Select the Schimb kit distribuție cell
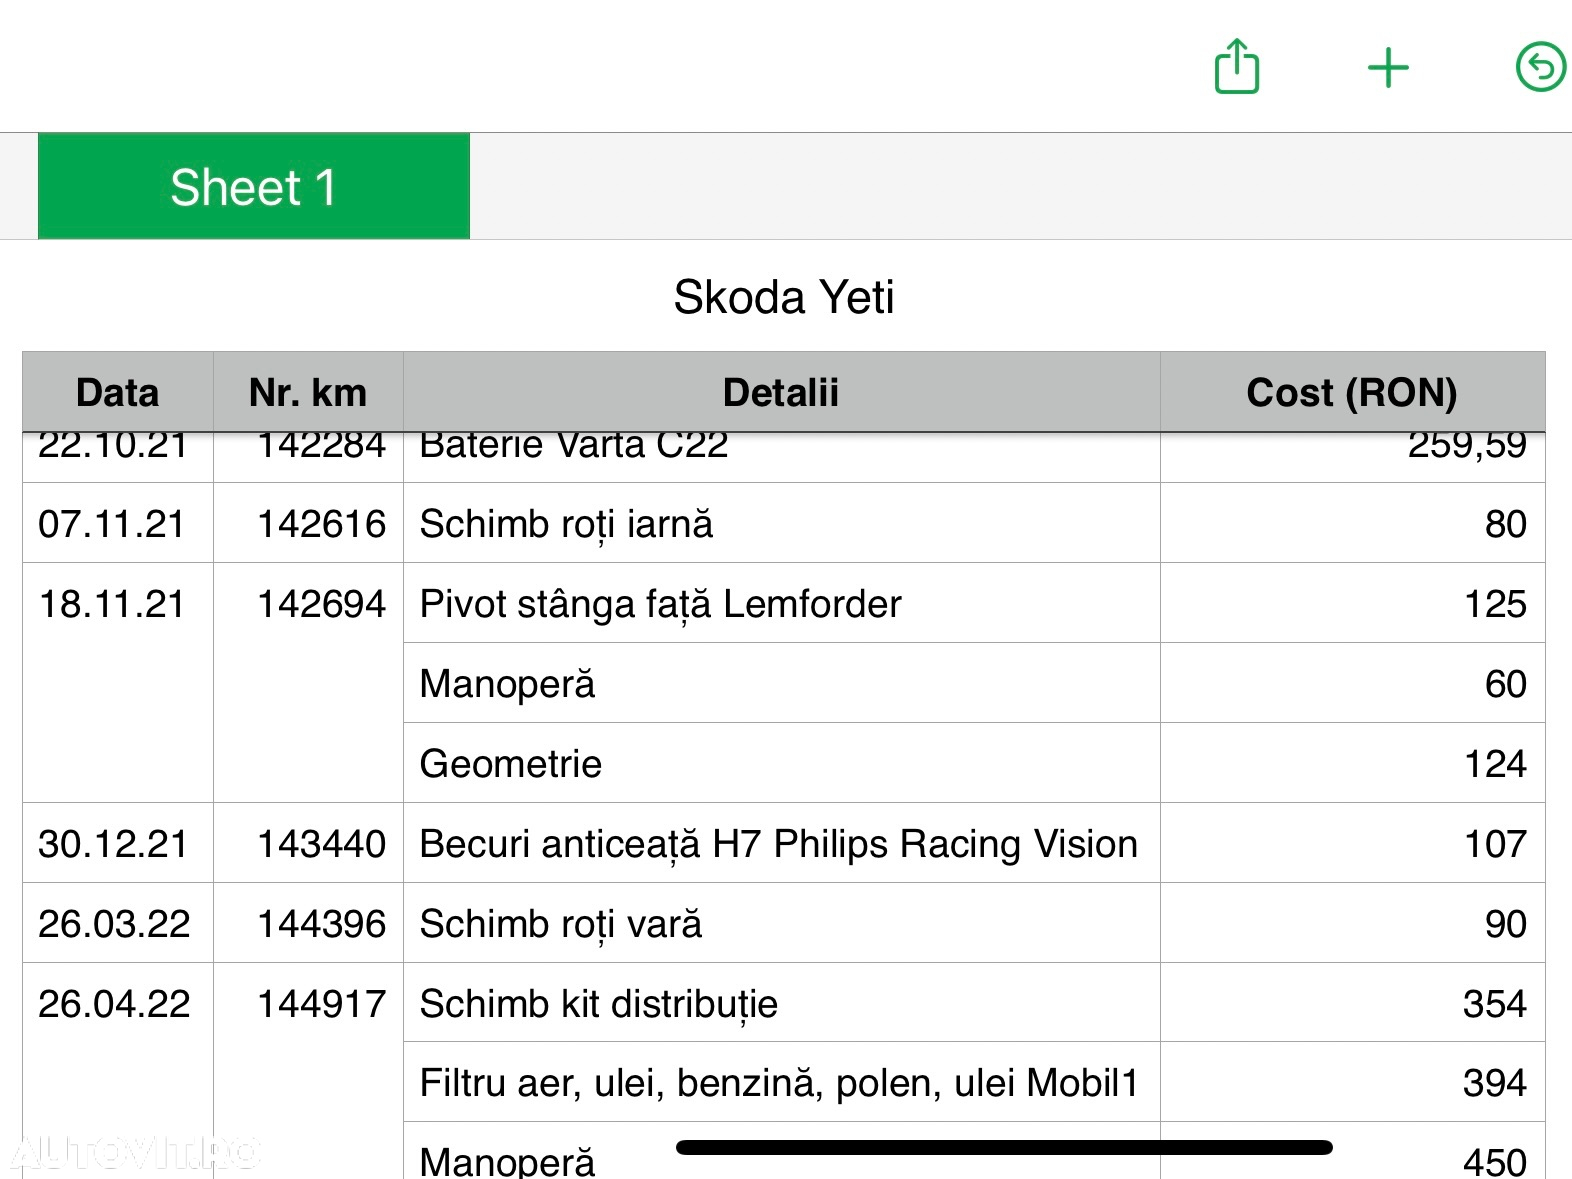Screen dimensions: 1572x1179 click(781, 1003)
